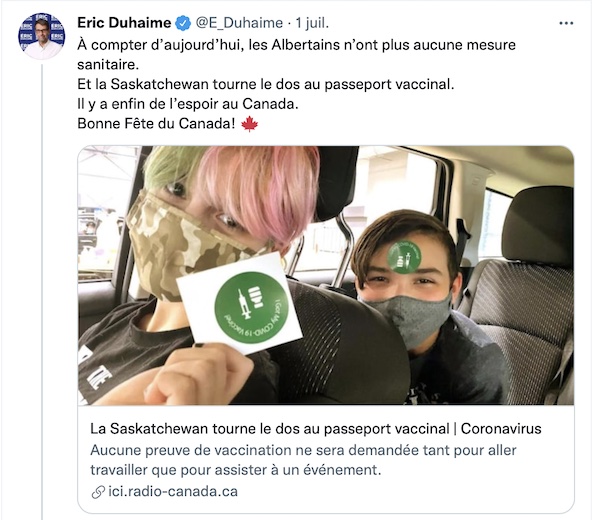Screen dimensions: 600x520
Task: Open the @E_Duhaime handle link
Action: point(239,23)
